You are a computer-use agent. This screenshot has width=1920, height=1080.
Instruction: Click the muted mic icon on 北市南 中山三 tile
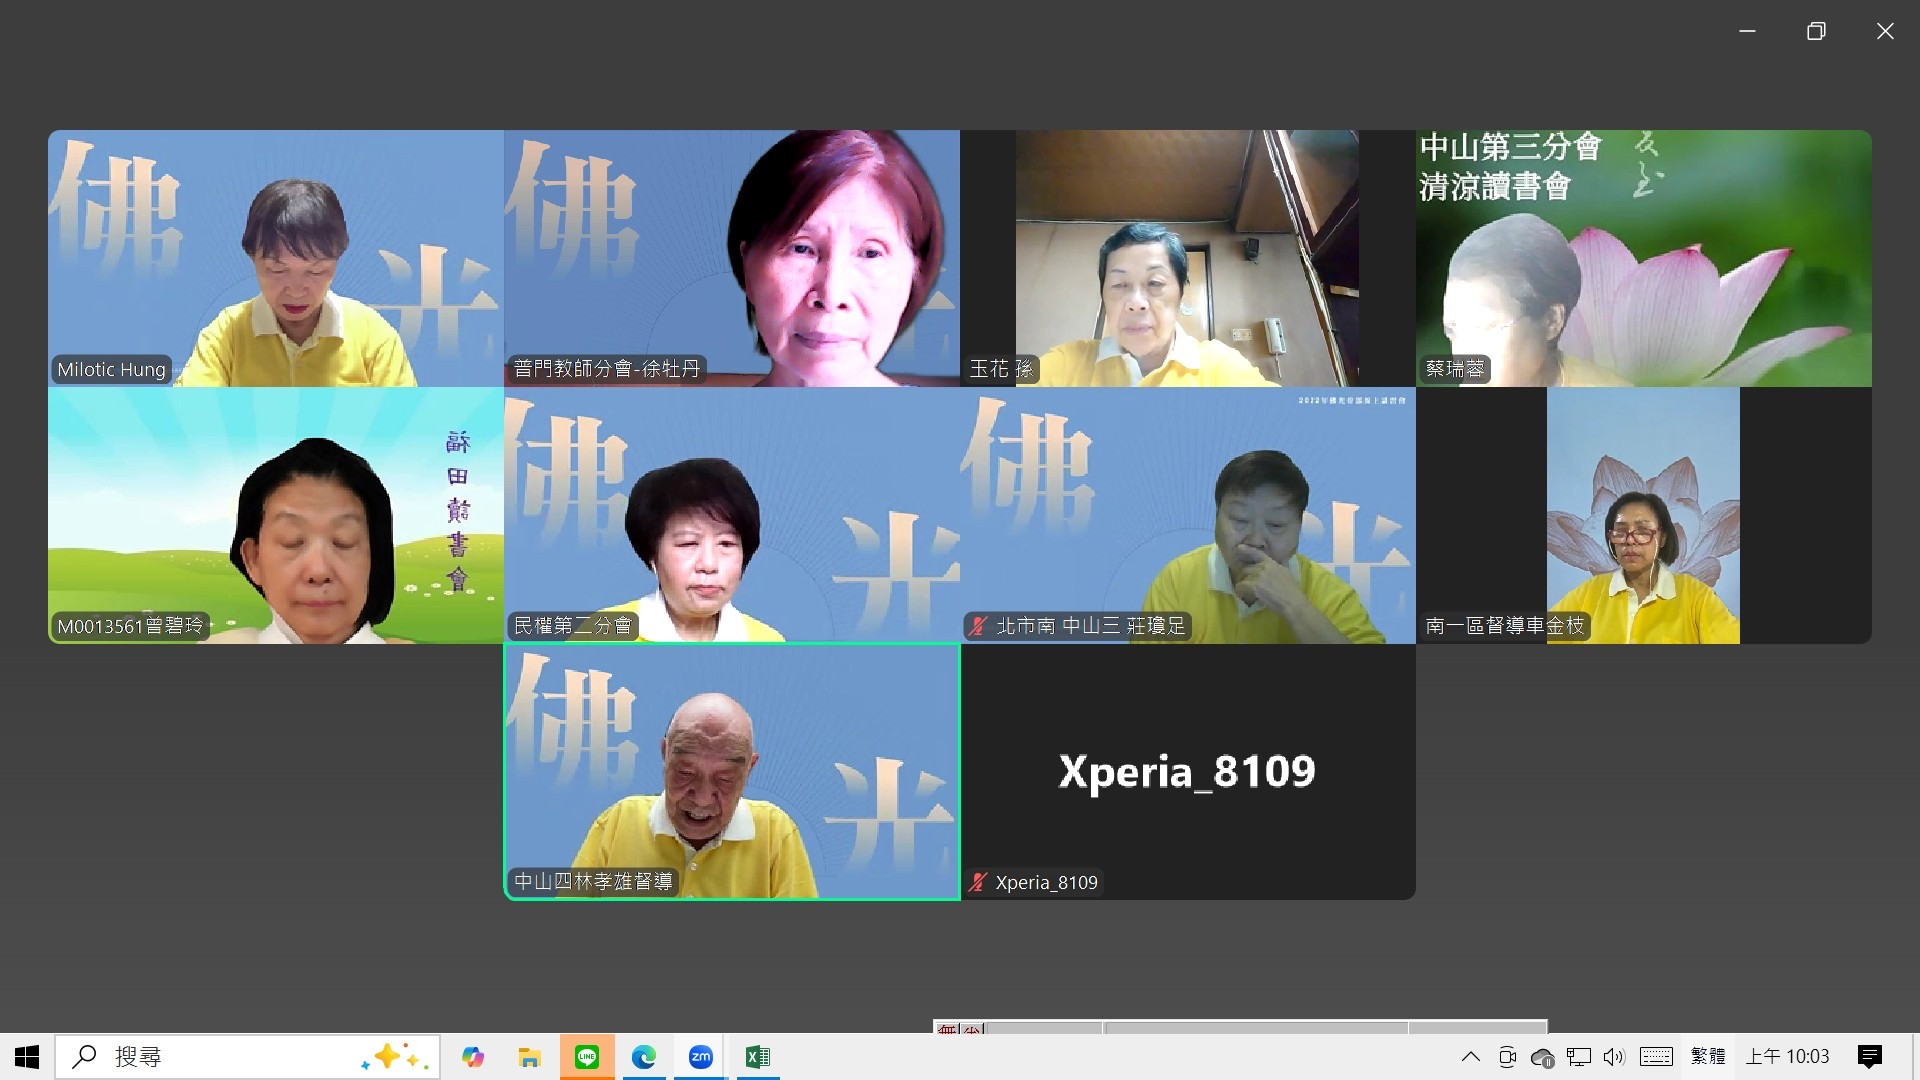[978, 626]
